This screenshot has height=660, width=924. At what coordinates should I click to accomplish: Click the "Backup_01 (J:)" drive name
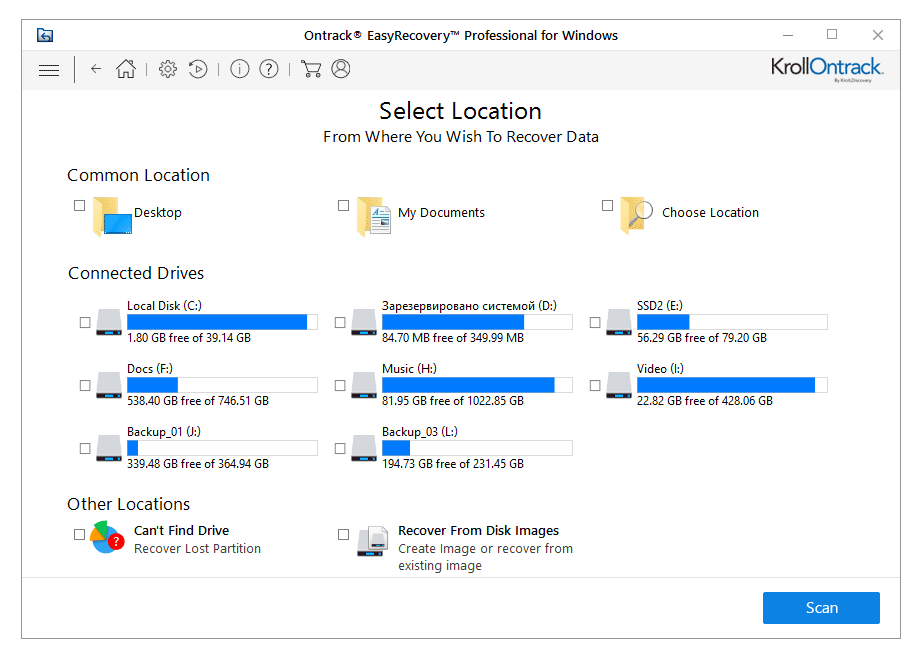[x=164, y=432]
